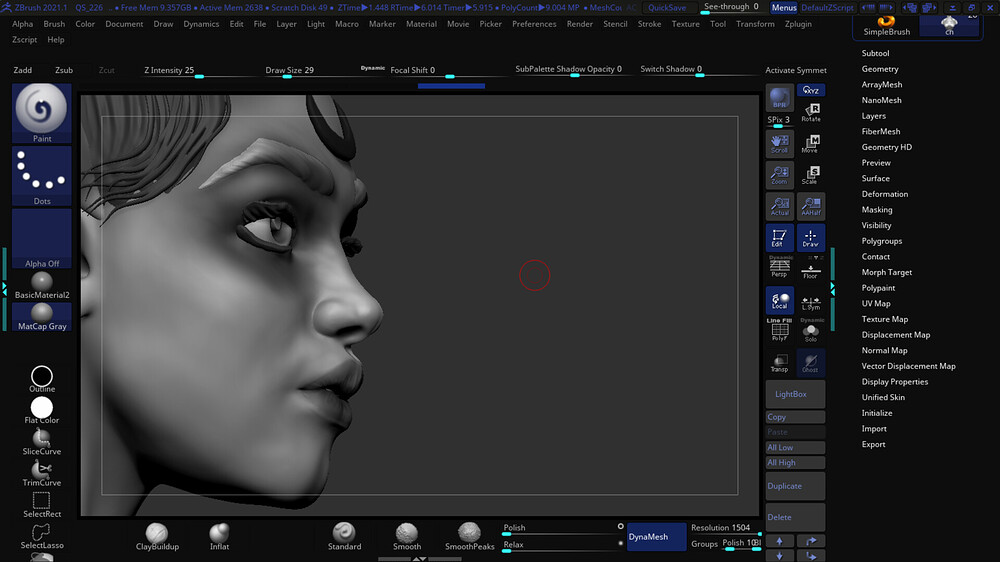Activate the SelectLasso tool

pyautogui.click(x=42, y=534)
